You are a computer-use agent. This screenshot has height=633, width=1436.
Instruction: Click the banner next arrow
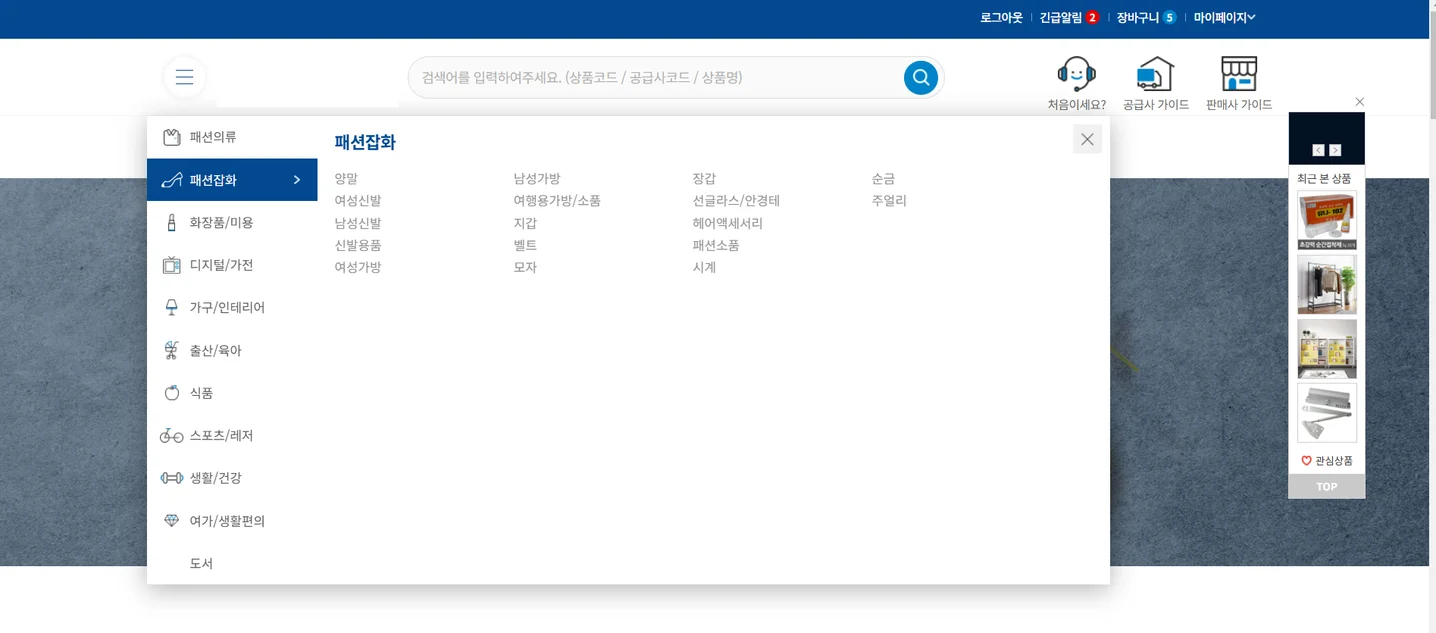[1336, 149]
